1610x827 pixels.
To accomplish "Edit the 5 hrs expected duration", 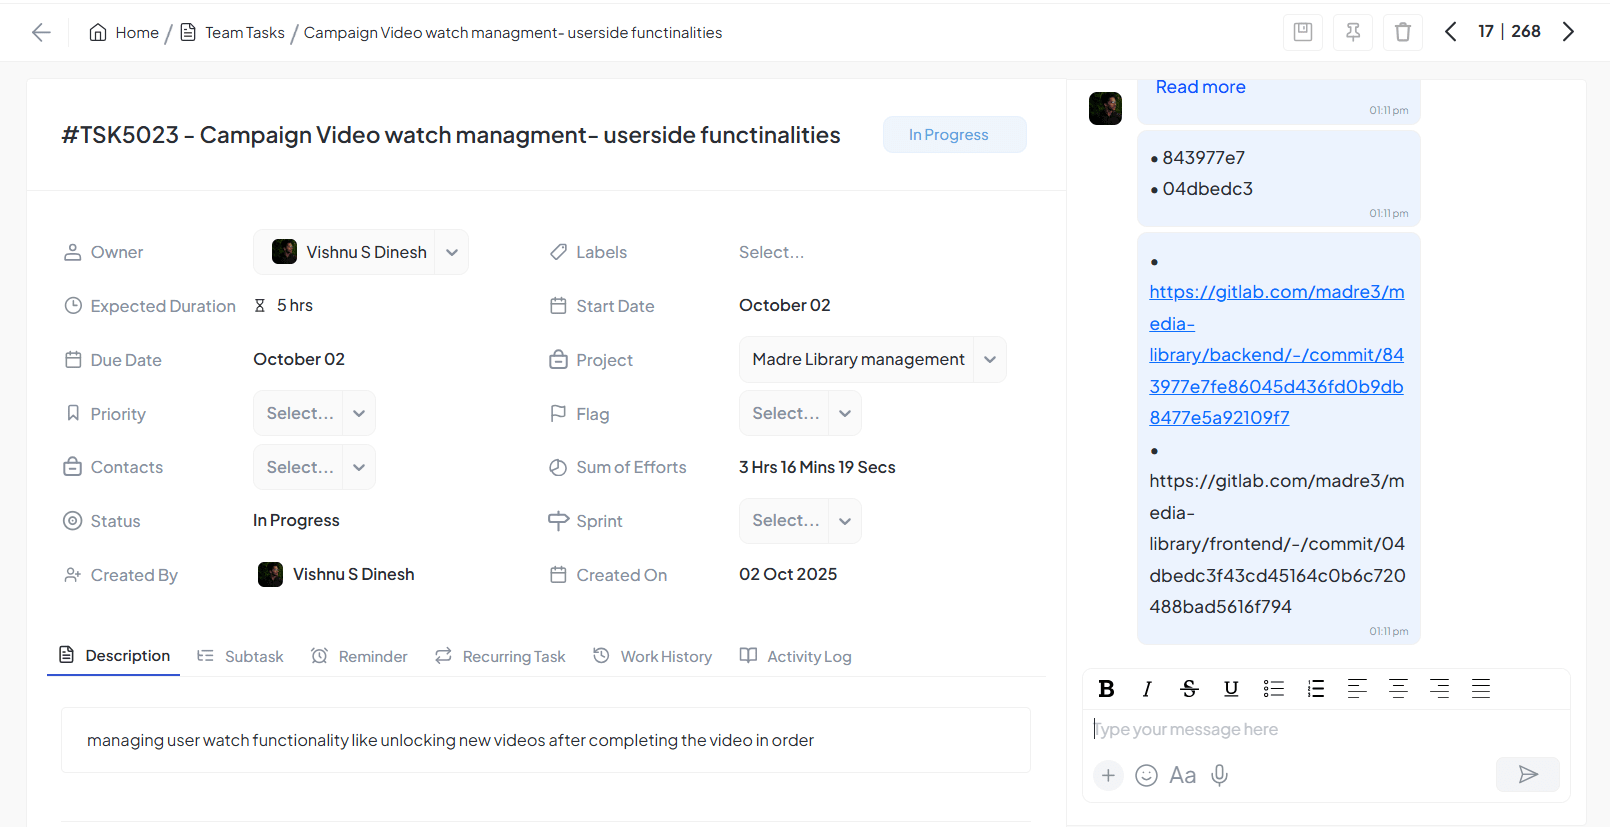I will pos(294,305).
